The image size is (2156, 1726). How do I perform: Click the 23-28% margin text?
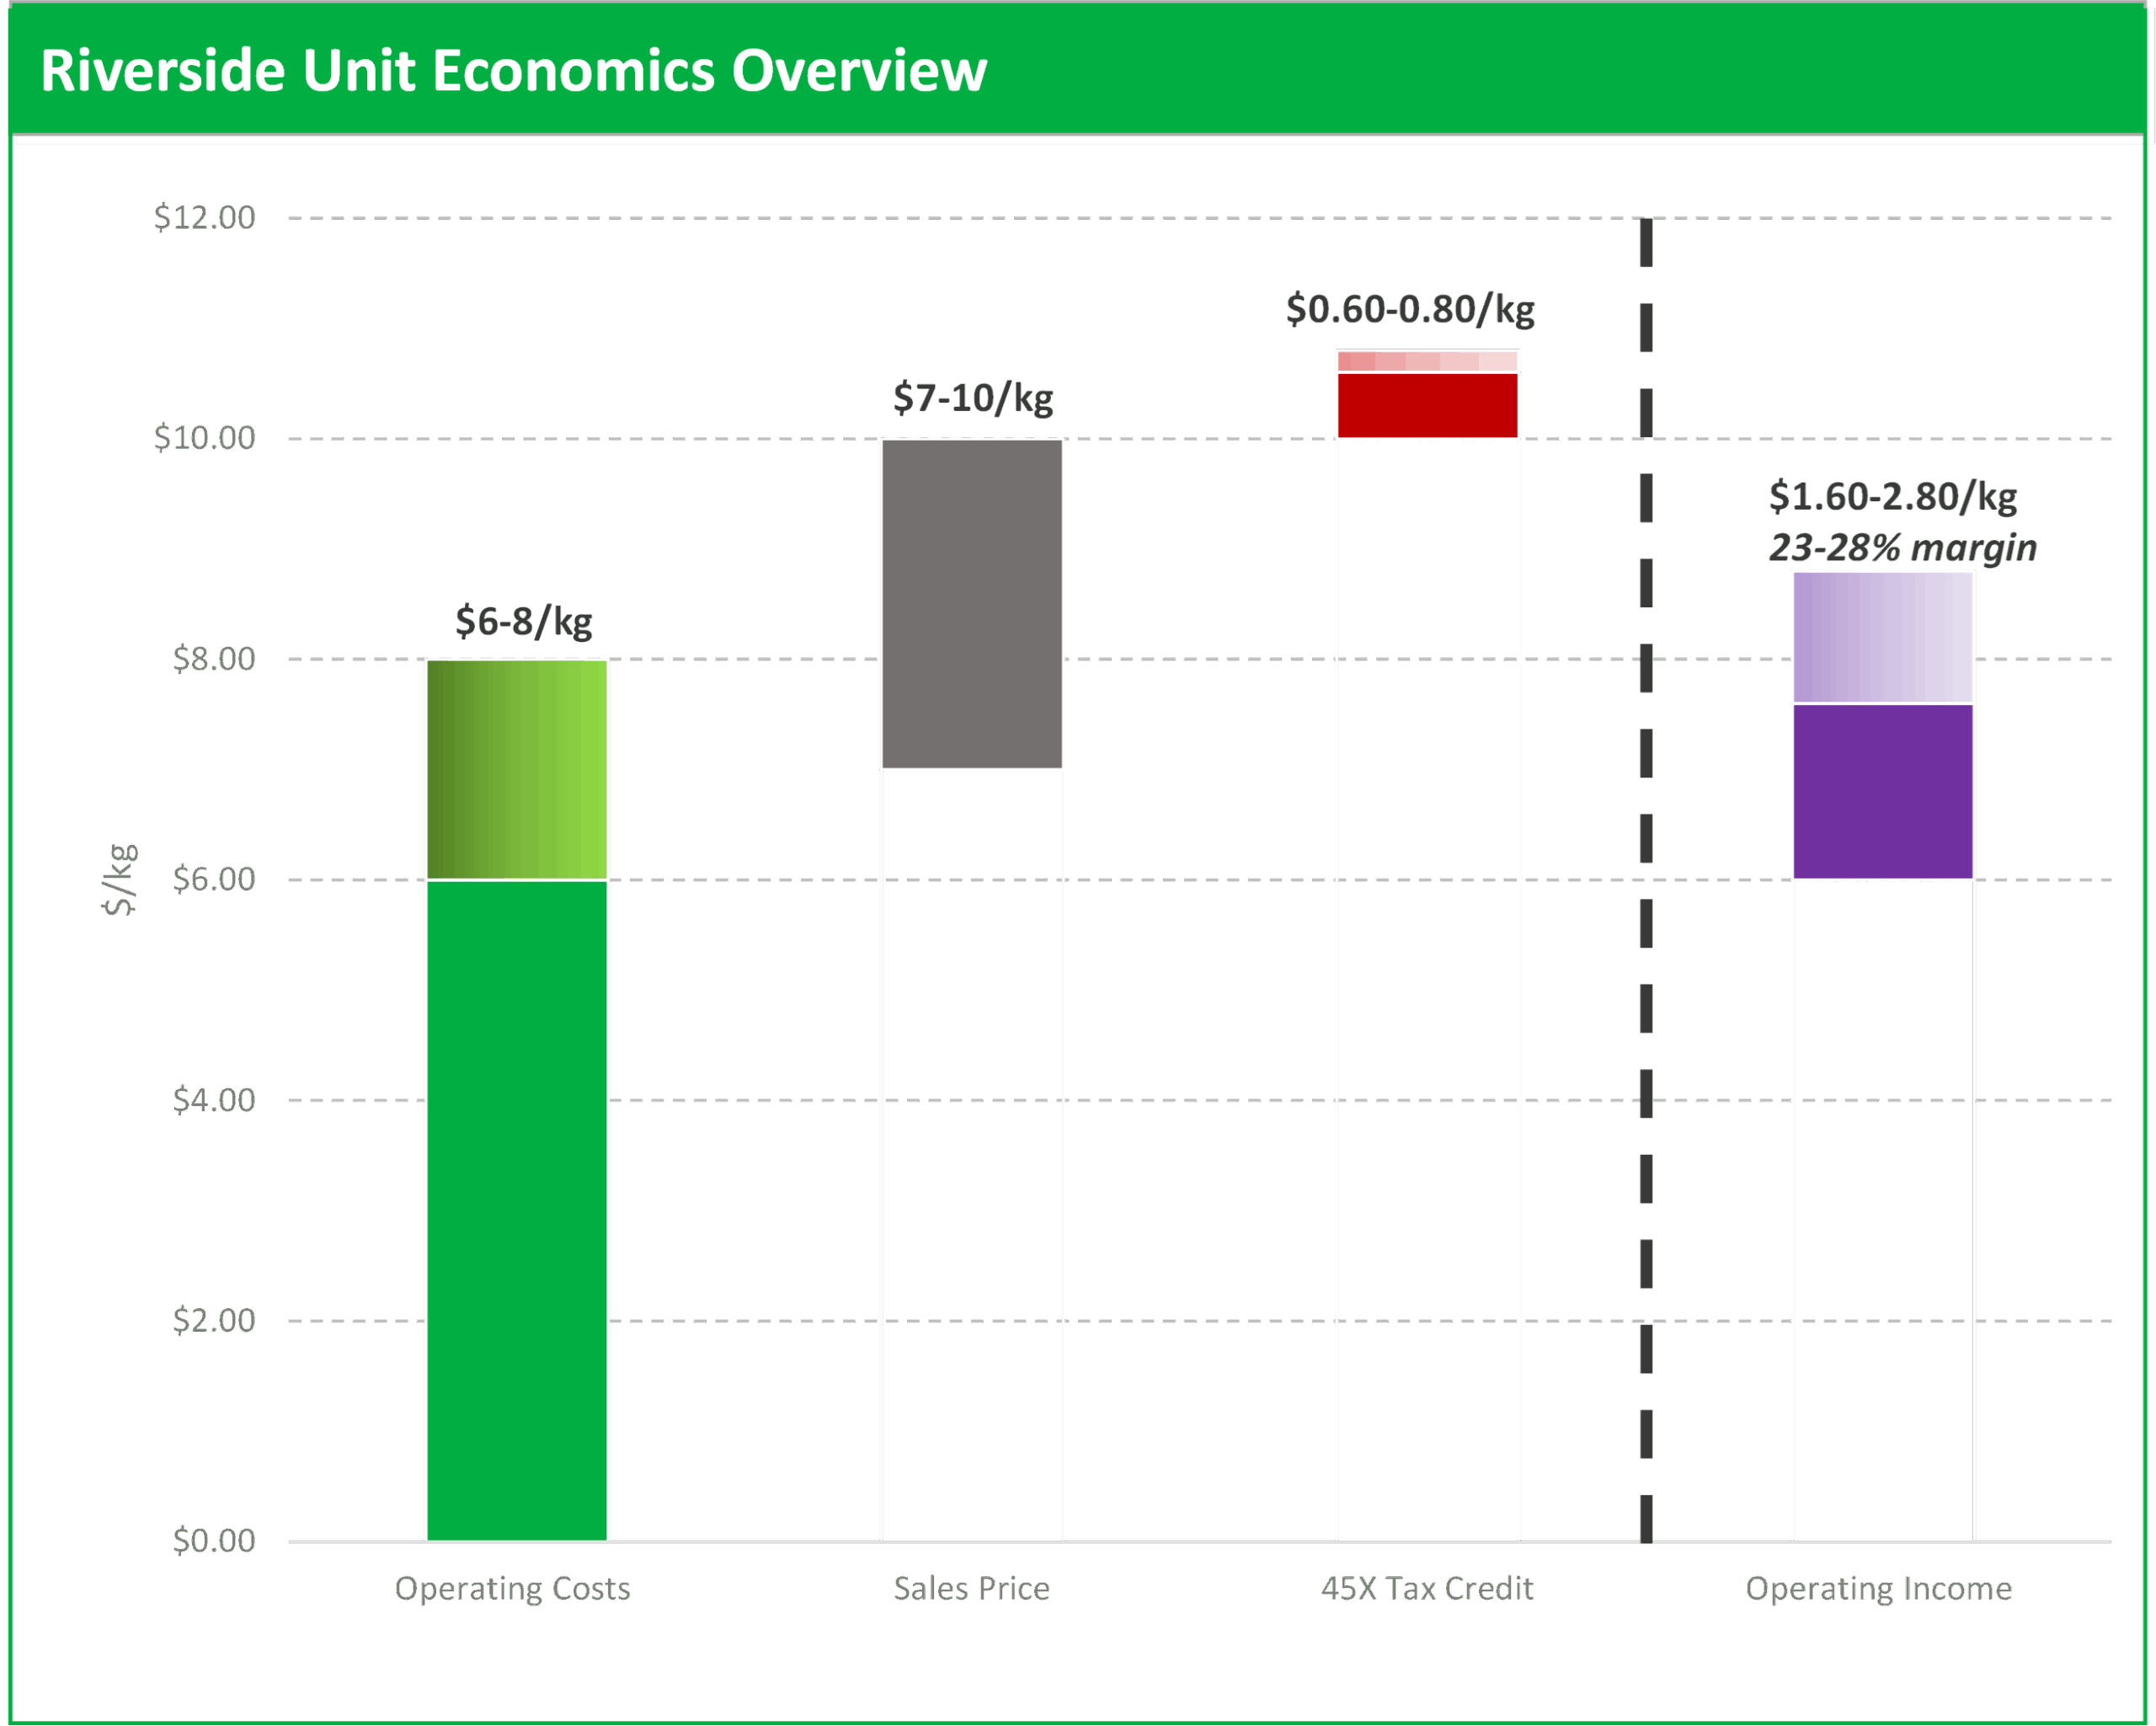[x=1902, y=548]
